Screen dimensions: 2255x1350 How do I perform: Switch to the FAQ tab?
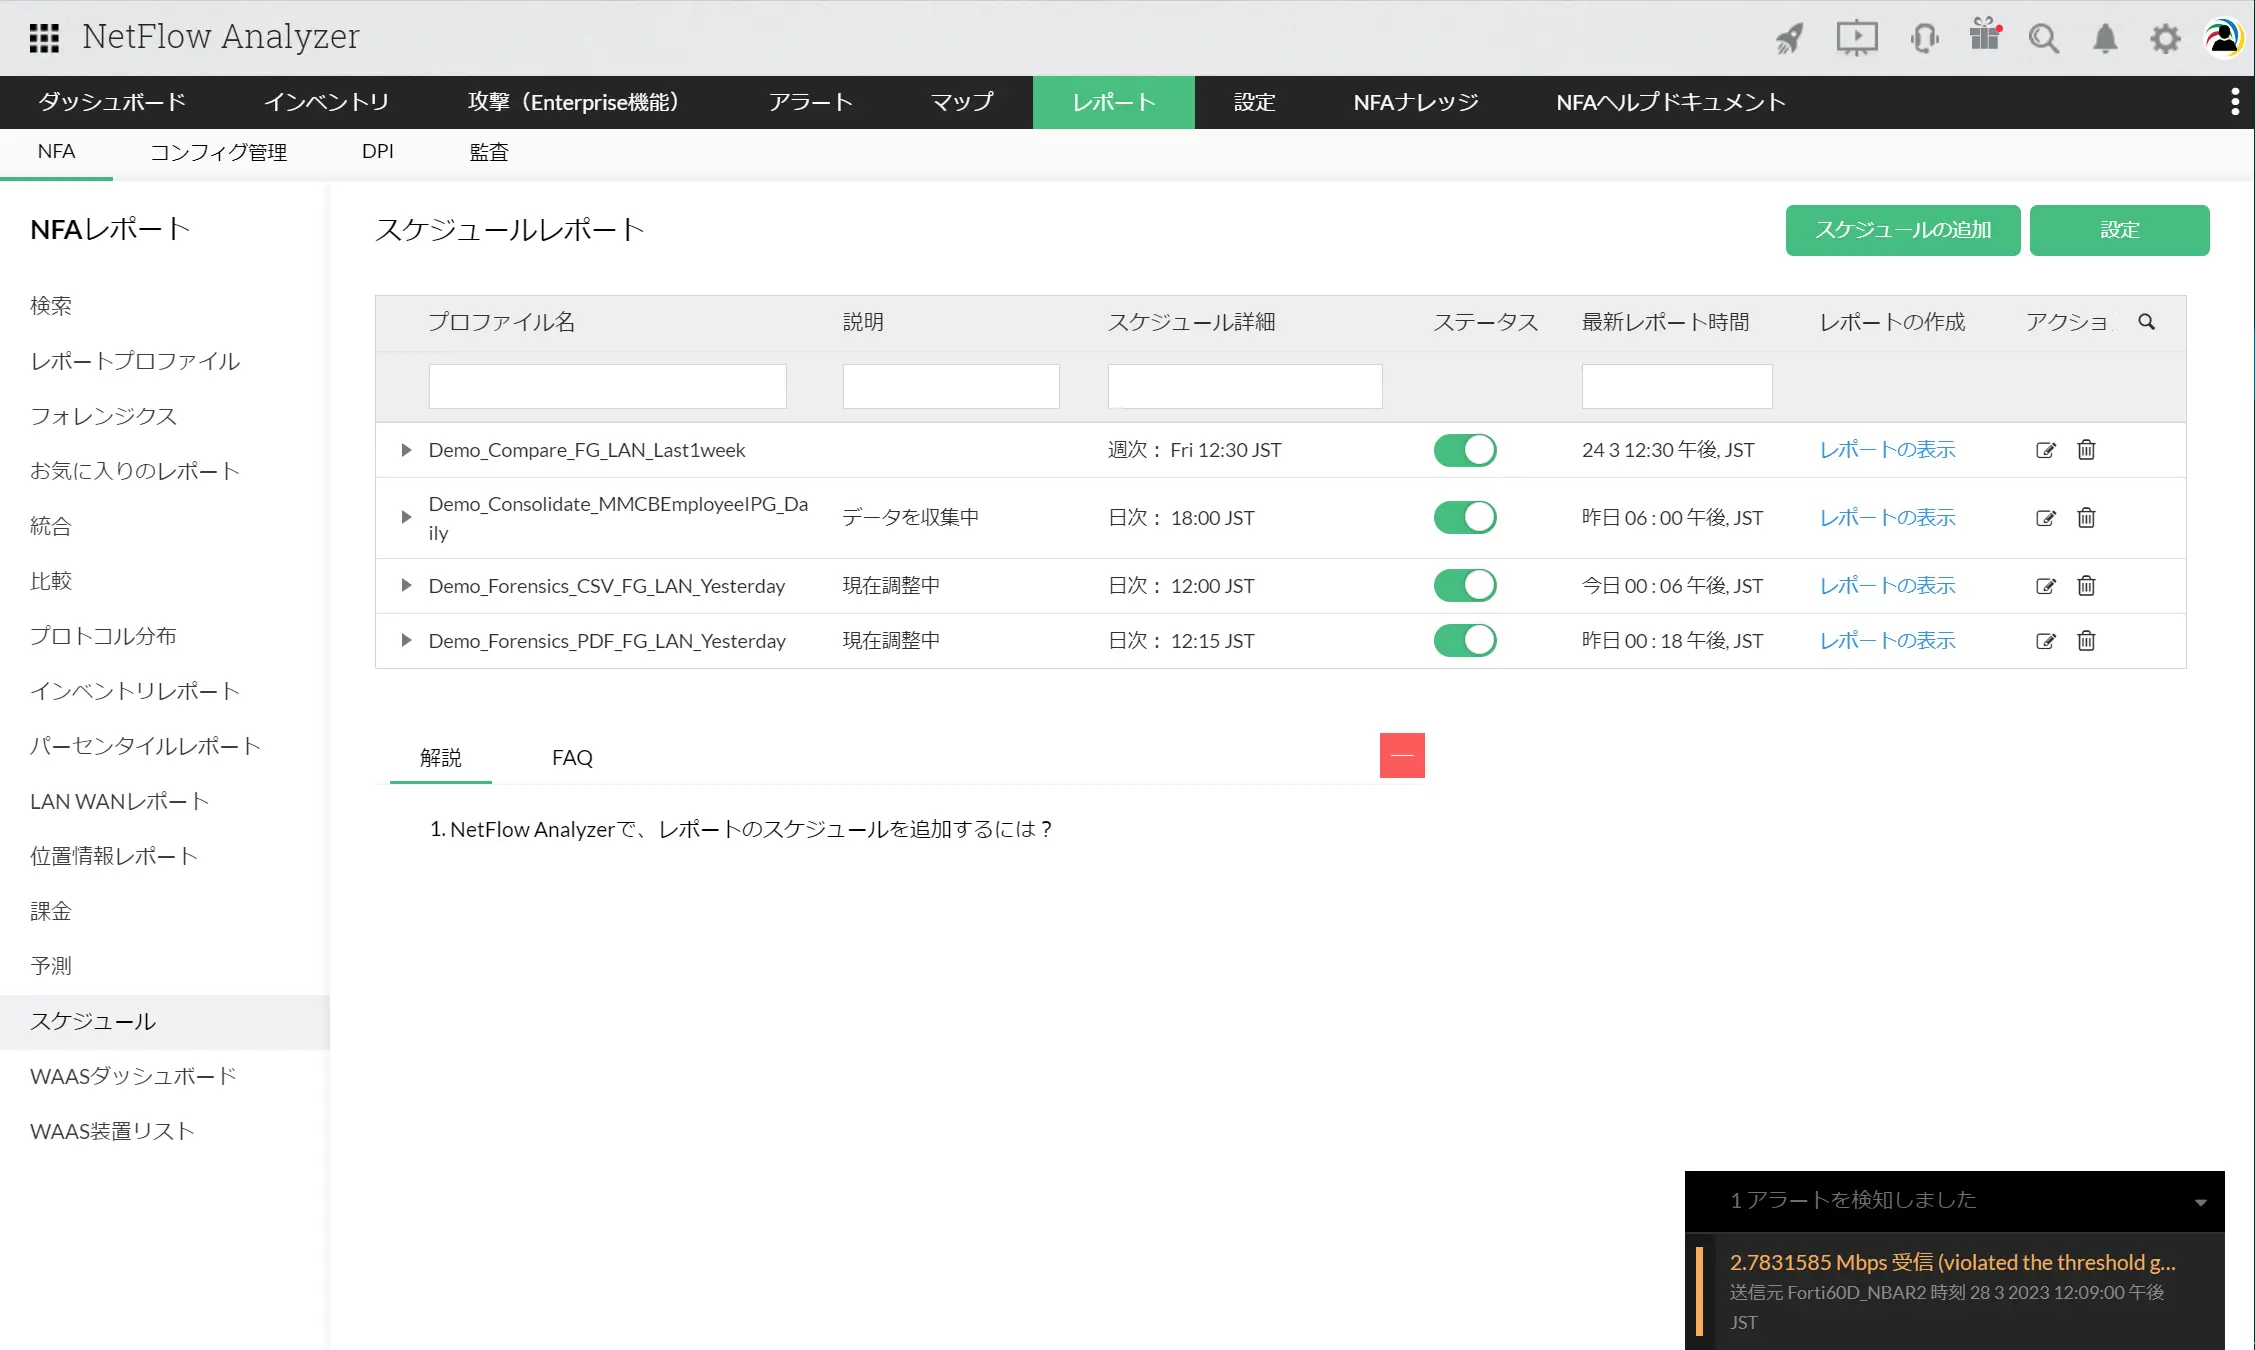point(572,758)
